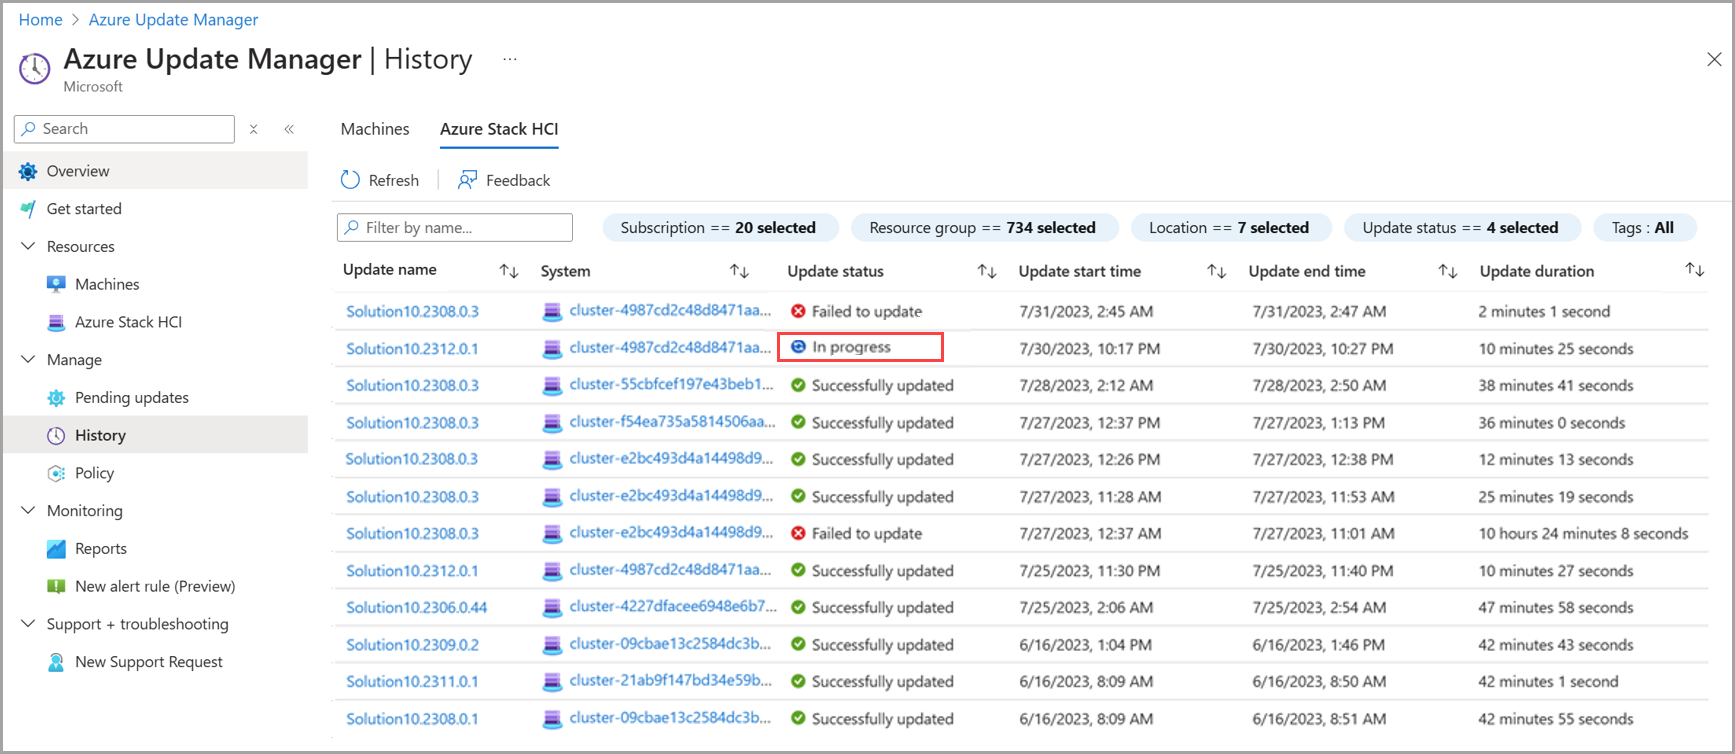
Task: Sort by System column arrows
Action: pos(739,271)
